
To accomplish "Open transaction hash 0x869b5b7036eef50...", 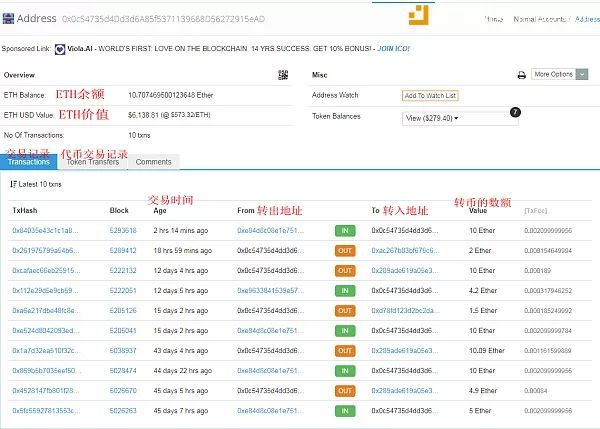I will (46, 371).
